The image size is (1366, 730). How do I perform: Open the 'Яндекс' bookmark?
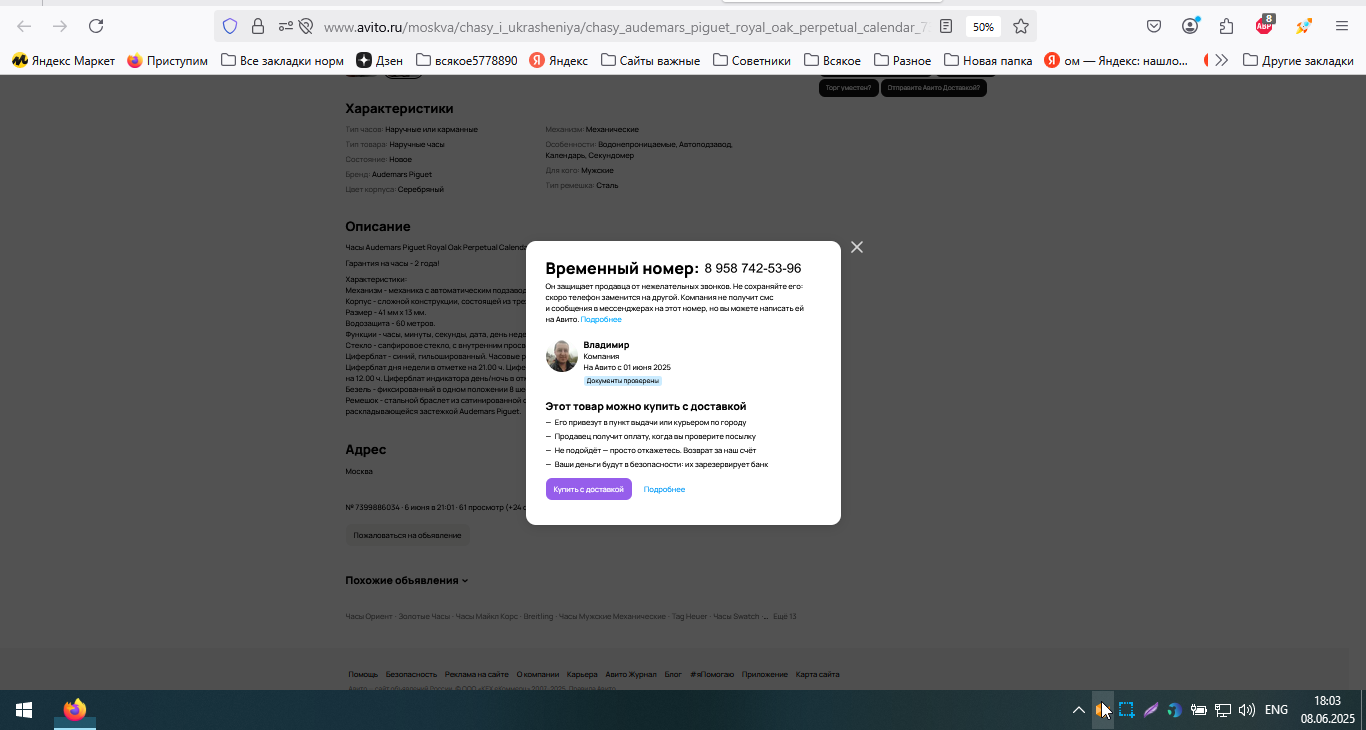(x=559, y=61)
